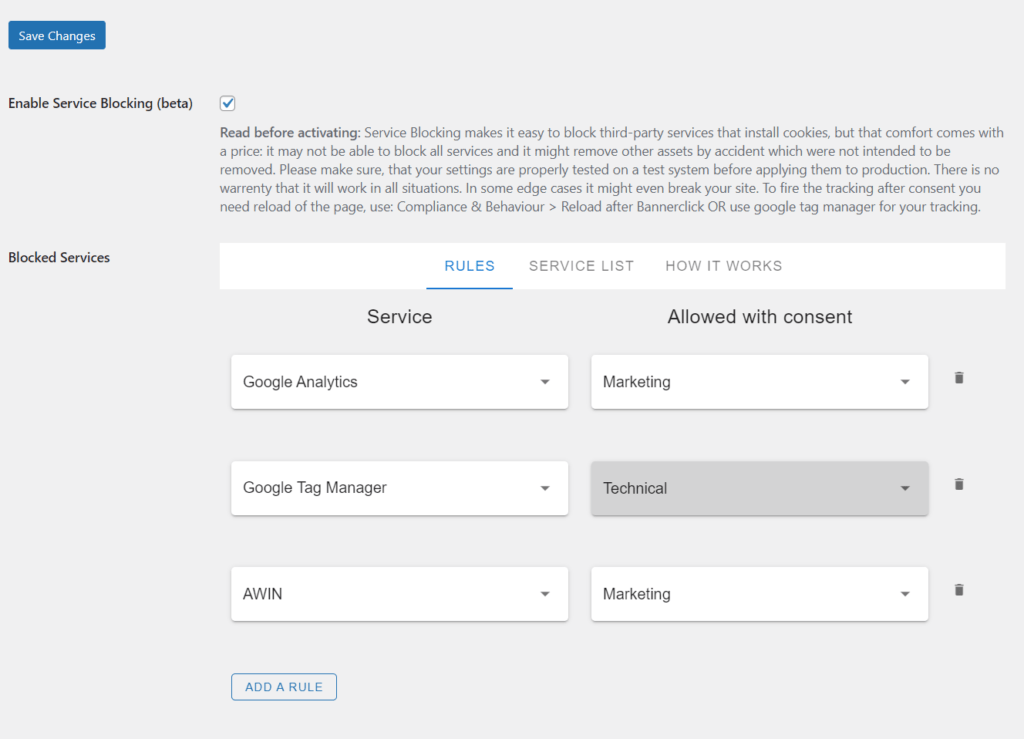Switch to the Rules tab
This screenshot has height=739, width=1024.
tap(470, 266)
